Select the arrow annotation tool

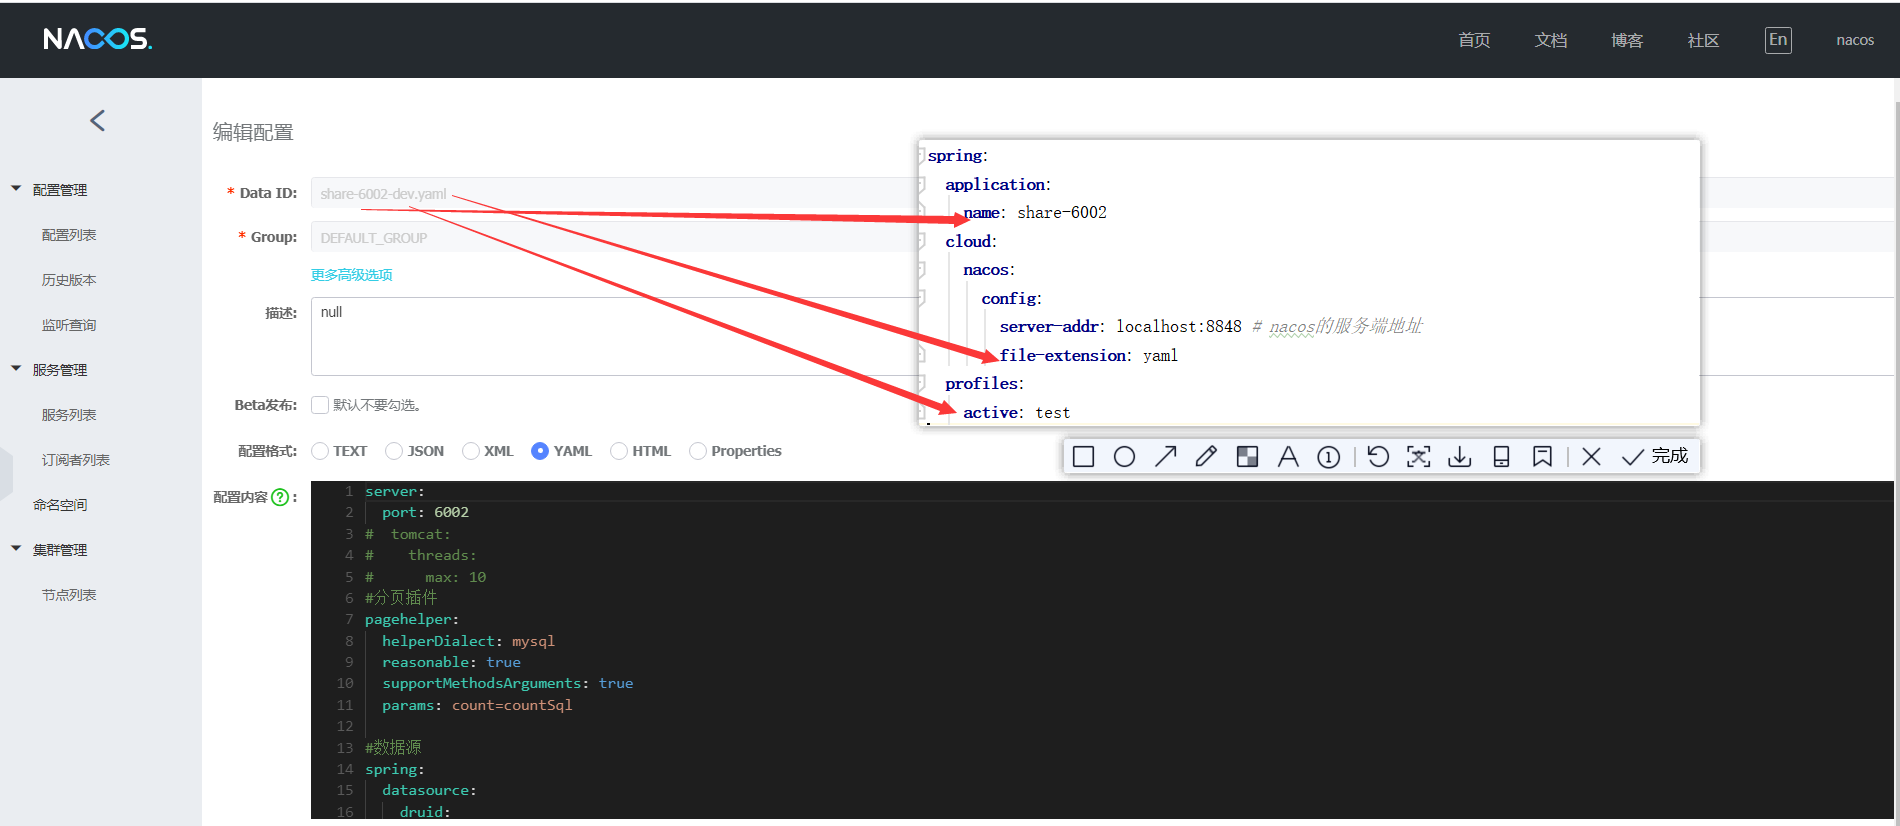[1165, 457]
